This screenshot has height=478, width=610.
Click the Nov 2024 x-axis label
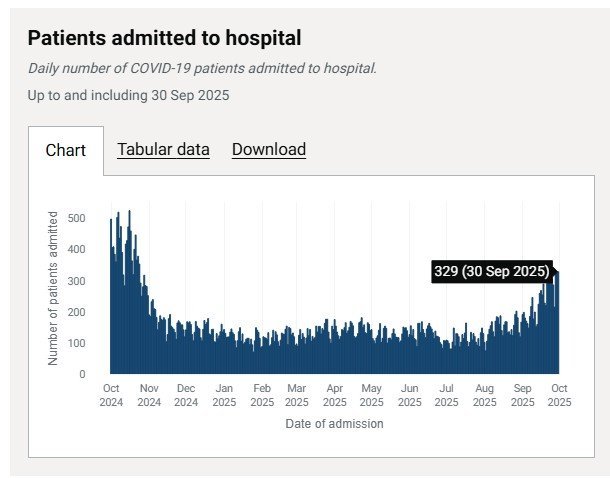point(149,395)
